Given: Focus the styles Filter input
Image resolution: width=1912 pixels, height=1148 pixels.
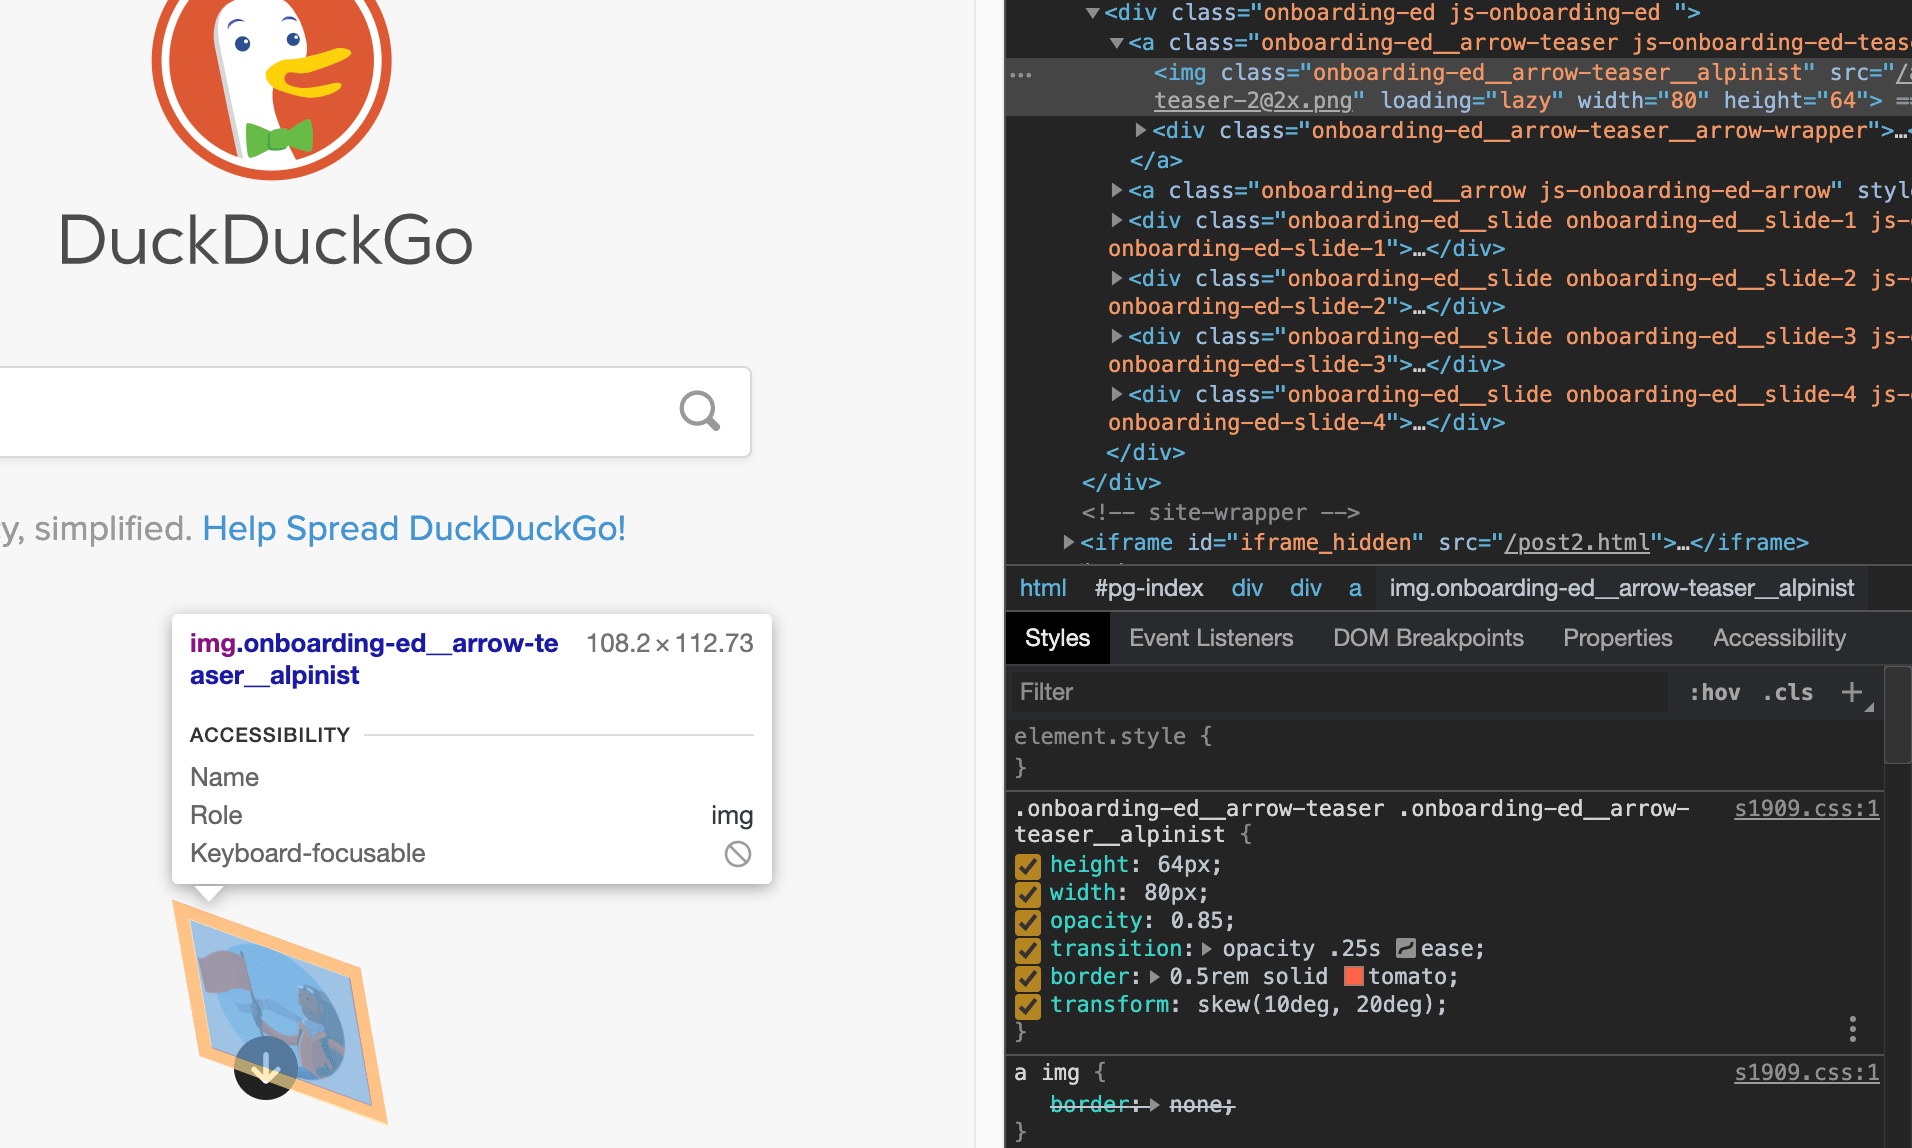Looking at the screenshot, I should point(1338,692).
